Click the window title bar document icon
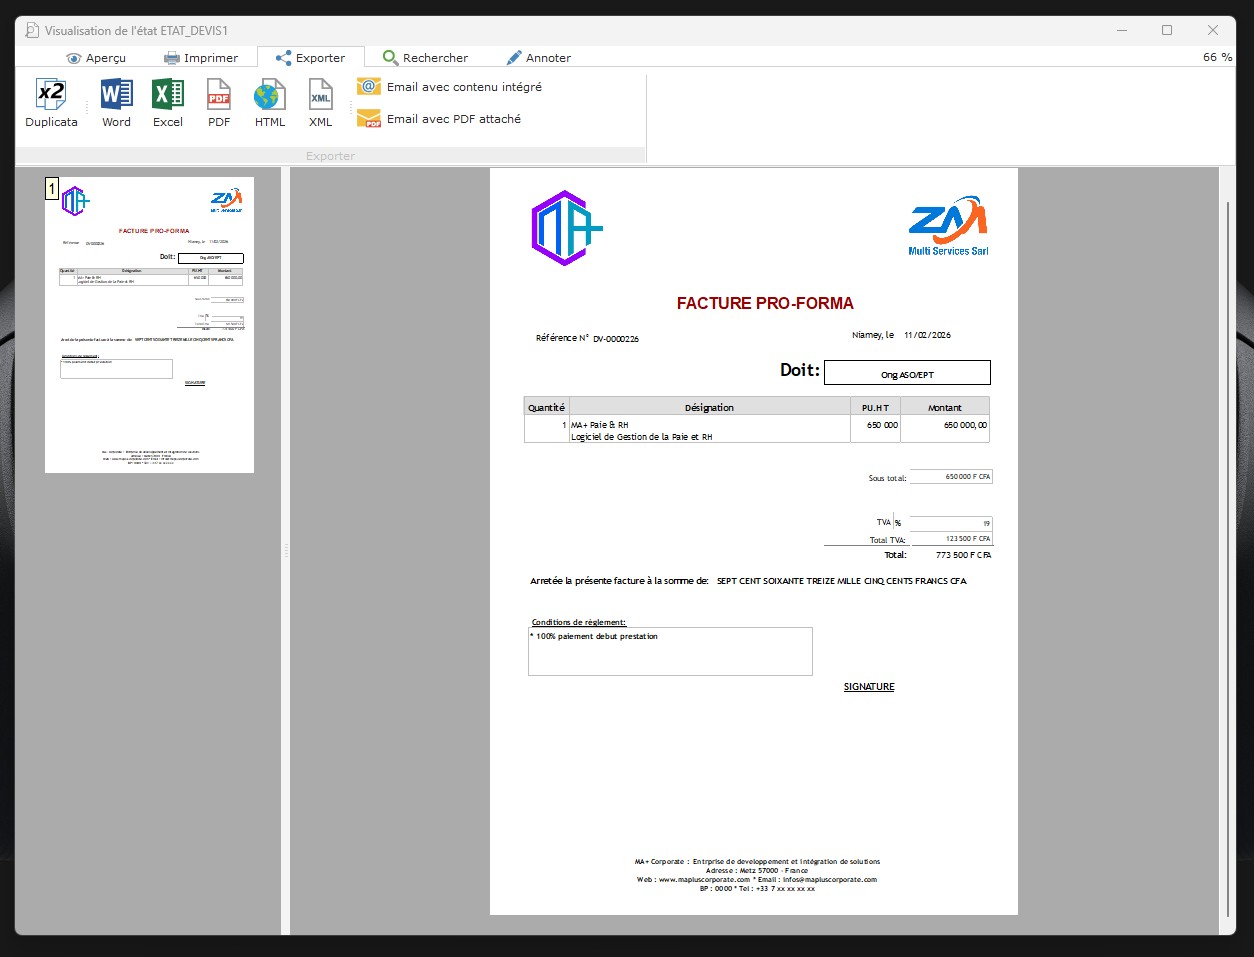This screenshot has height=957, width=1254. pos(32,31)
